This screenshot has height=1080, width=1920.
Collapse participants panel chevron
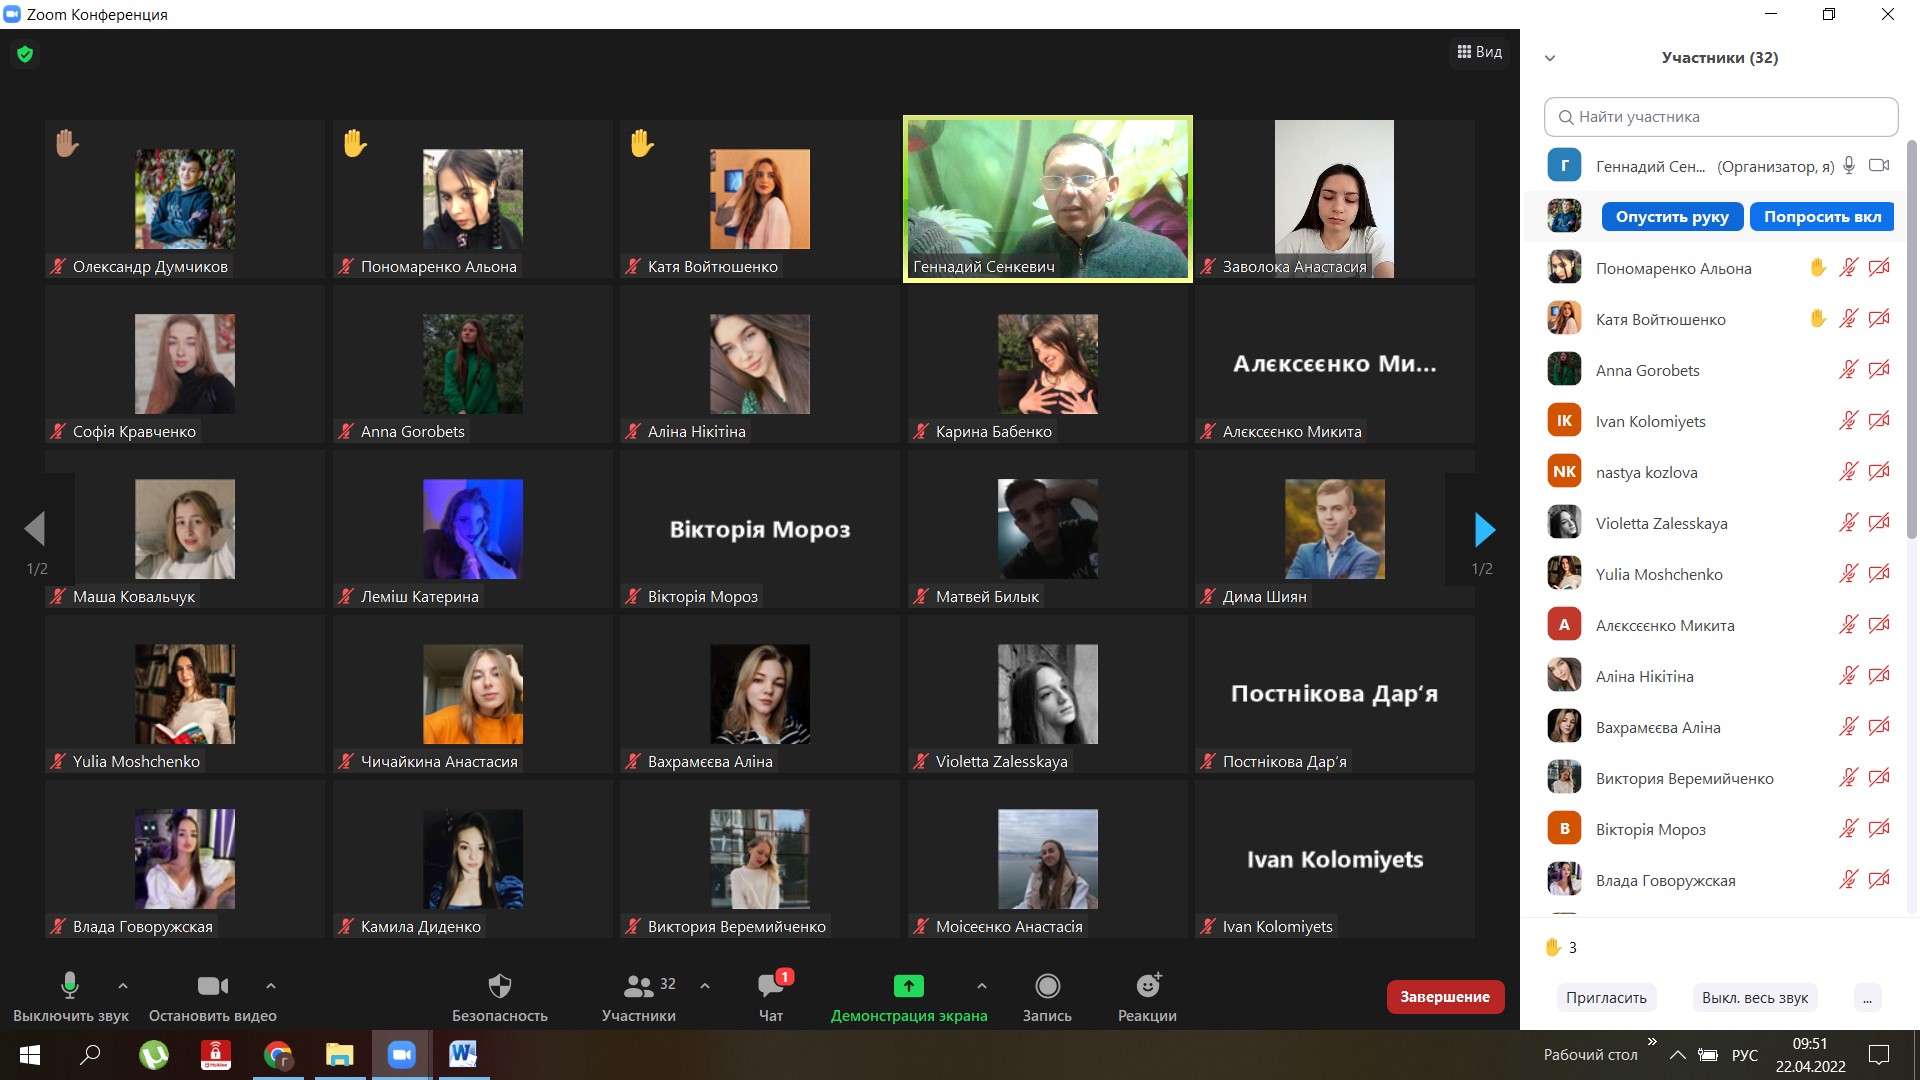[1550, 58]
